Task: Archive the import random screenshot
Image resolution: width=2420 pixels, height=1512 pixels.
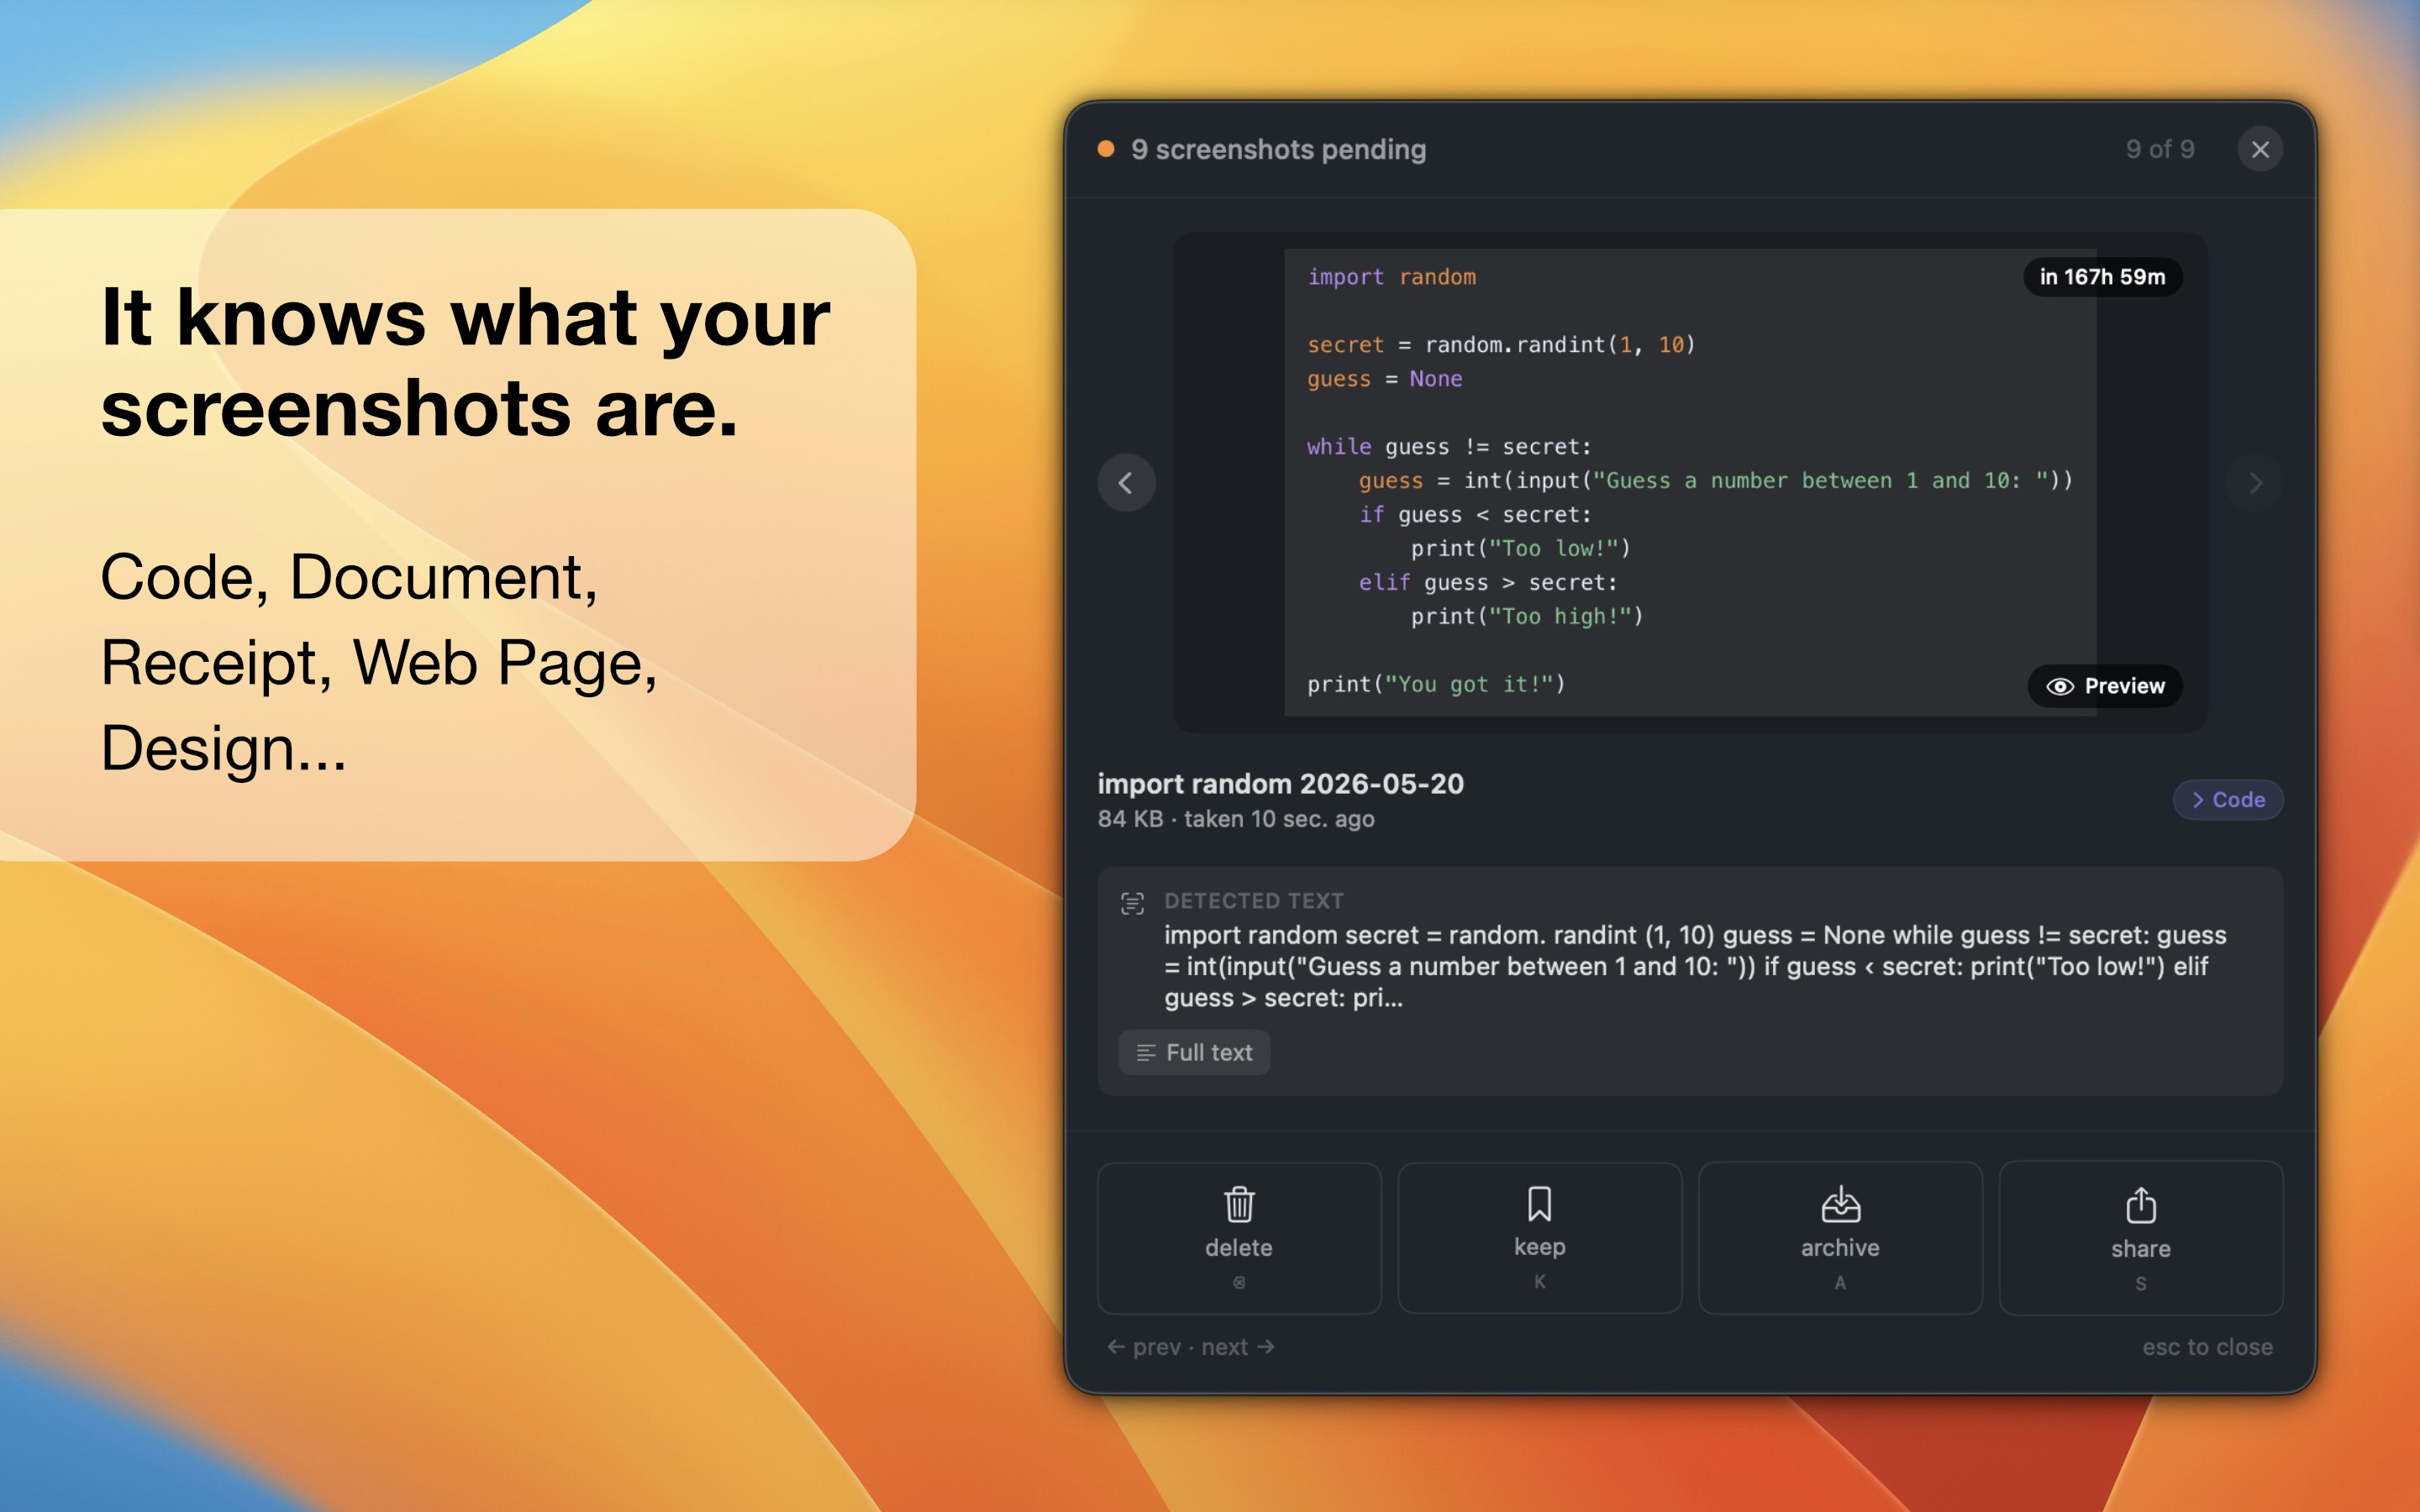Action: 1840,1238
